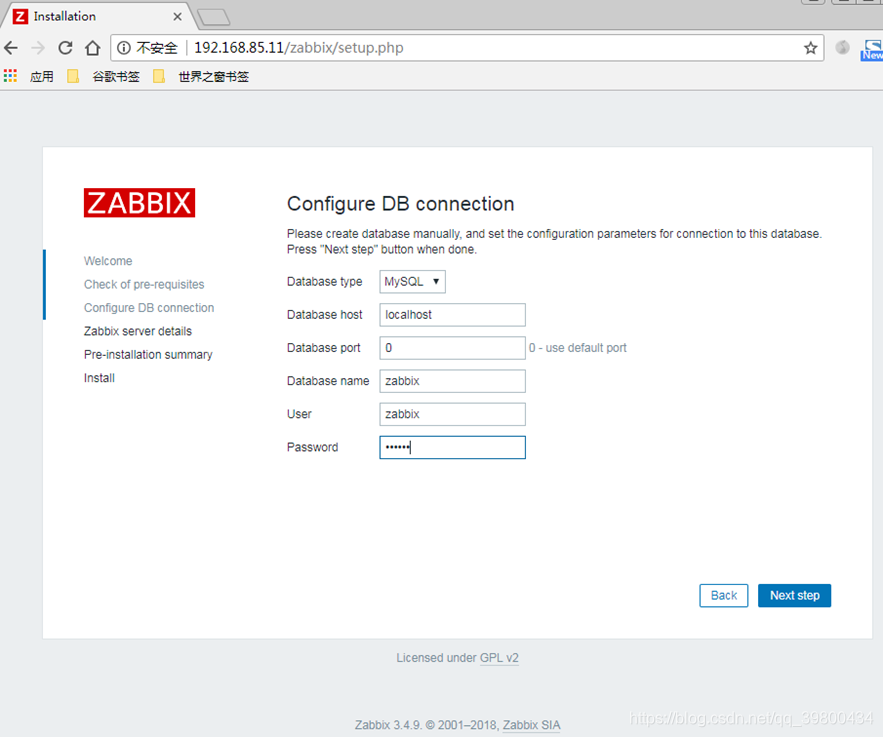
Task: Open the browser home page icon
Action: [x=92, y=48]
